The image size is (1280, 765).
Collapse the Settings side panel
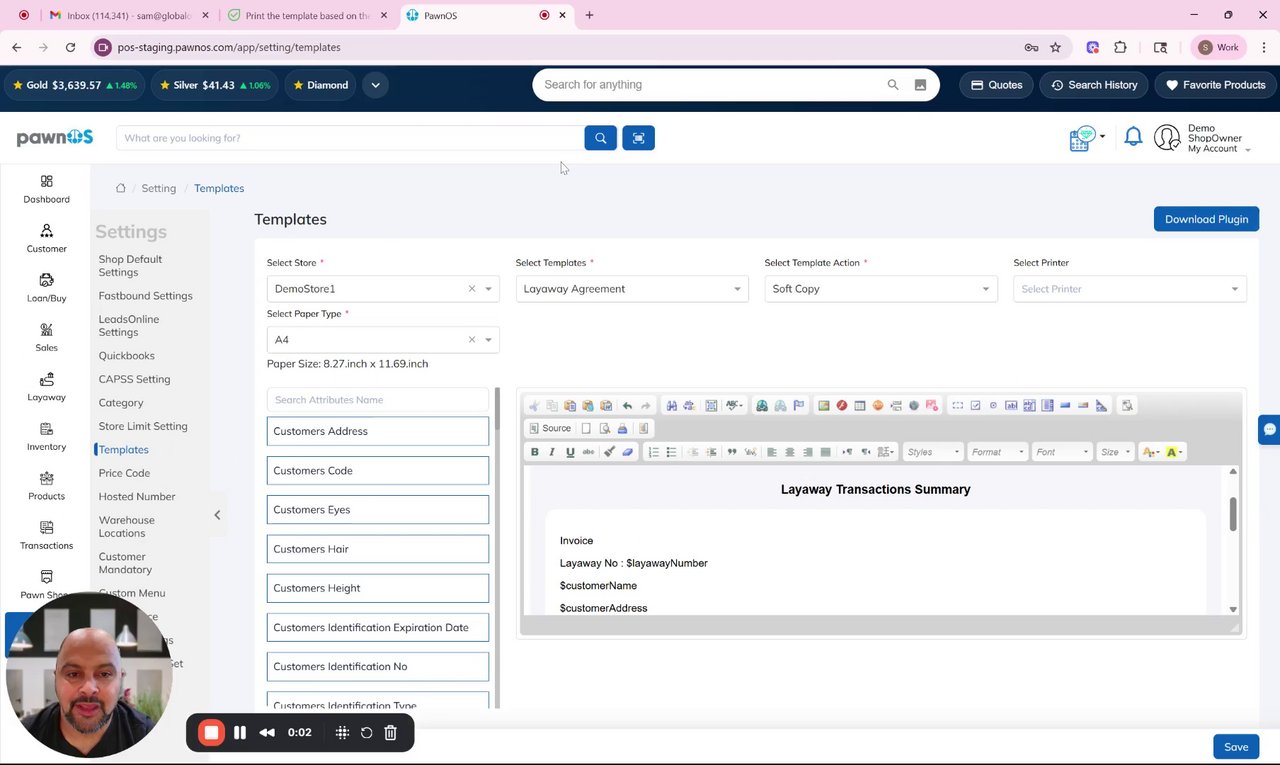click(217, 515)
